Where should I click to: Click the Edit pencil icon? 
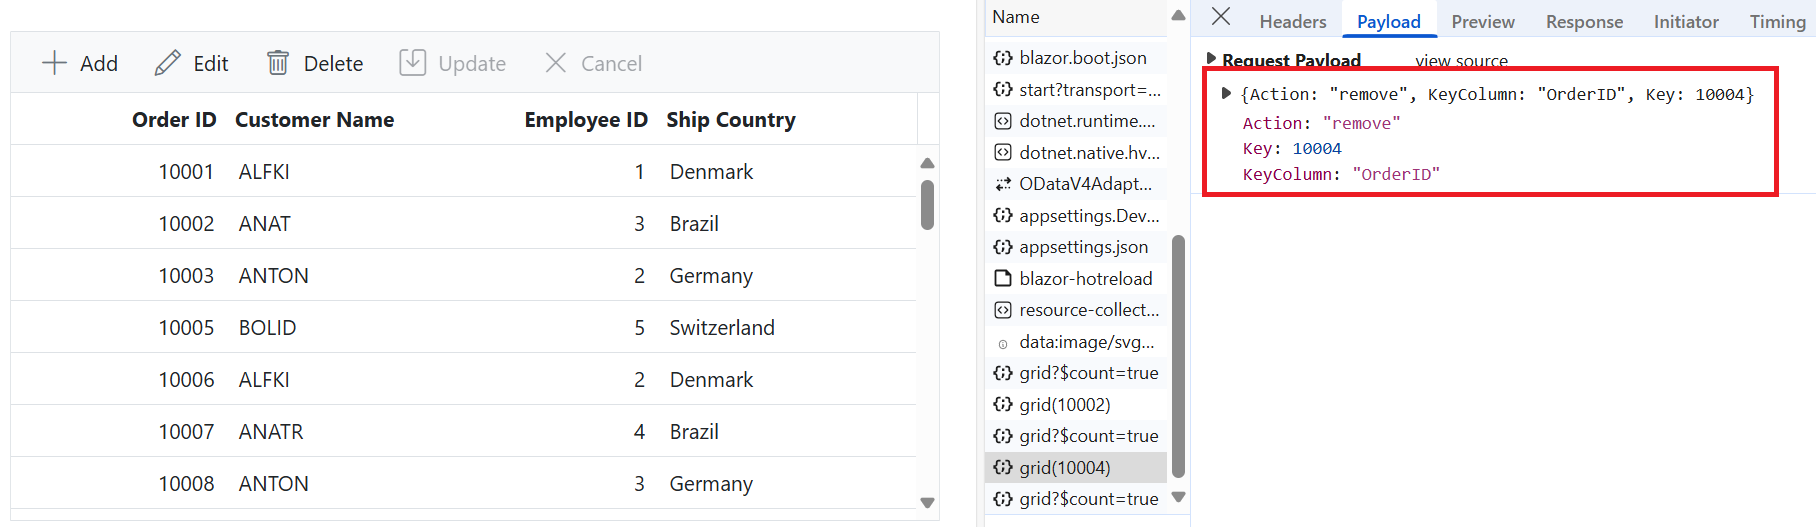[x=168, y=63]
